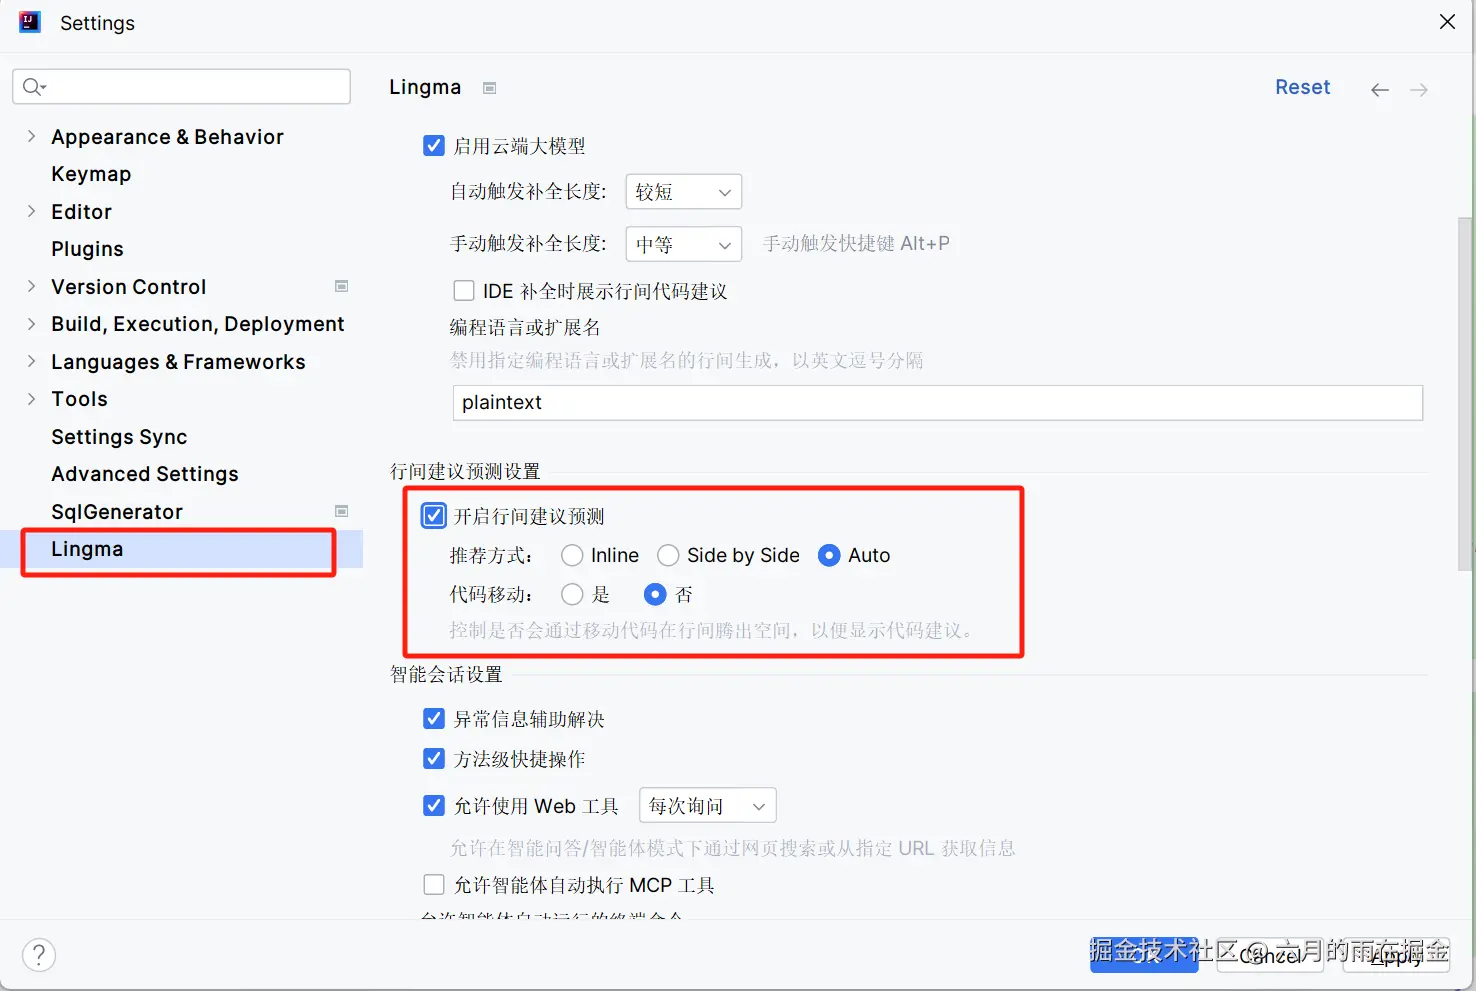This screenshot has width=1476, height=991.
Task: Focus the settings search field
Action: (x=181, y=87)
